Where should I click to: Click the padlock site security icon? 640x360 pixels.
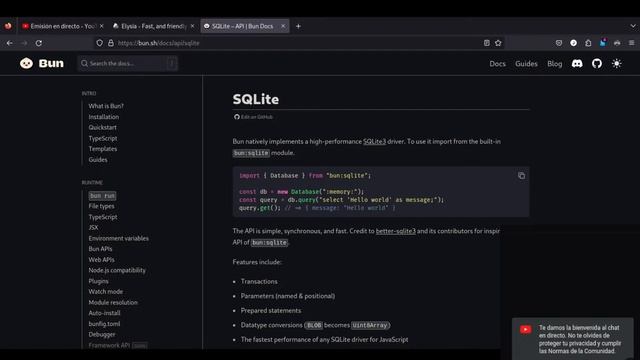[111, 43]
